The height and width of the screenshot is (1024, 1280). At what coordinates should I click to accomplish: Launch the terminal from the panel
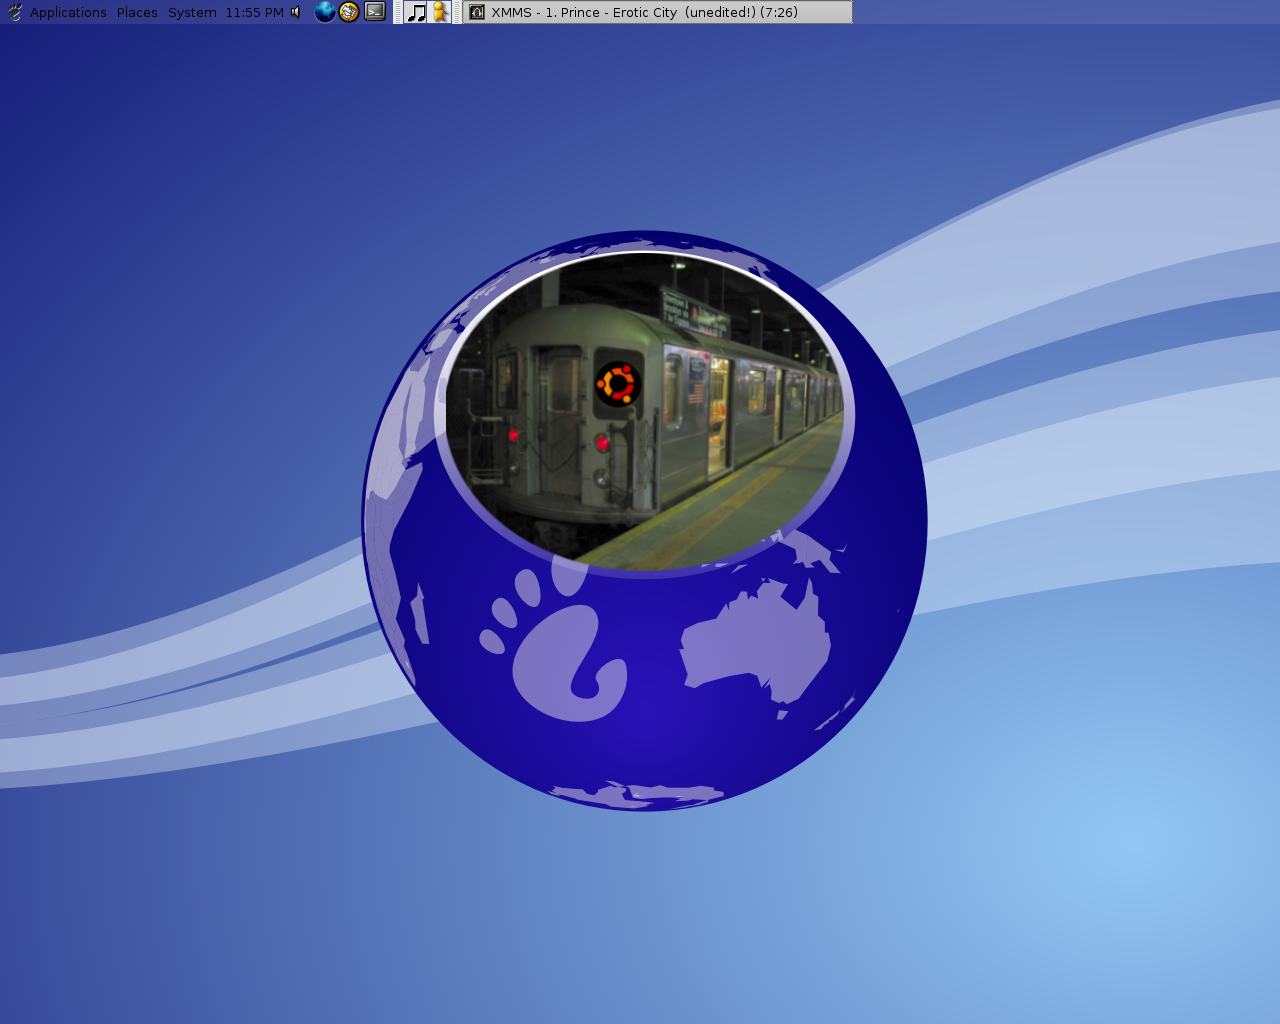tap(375, 12)
